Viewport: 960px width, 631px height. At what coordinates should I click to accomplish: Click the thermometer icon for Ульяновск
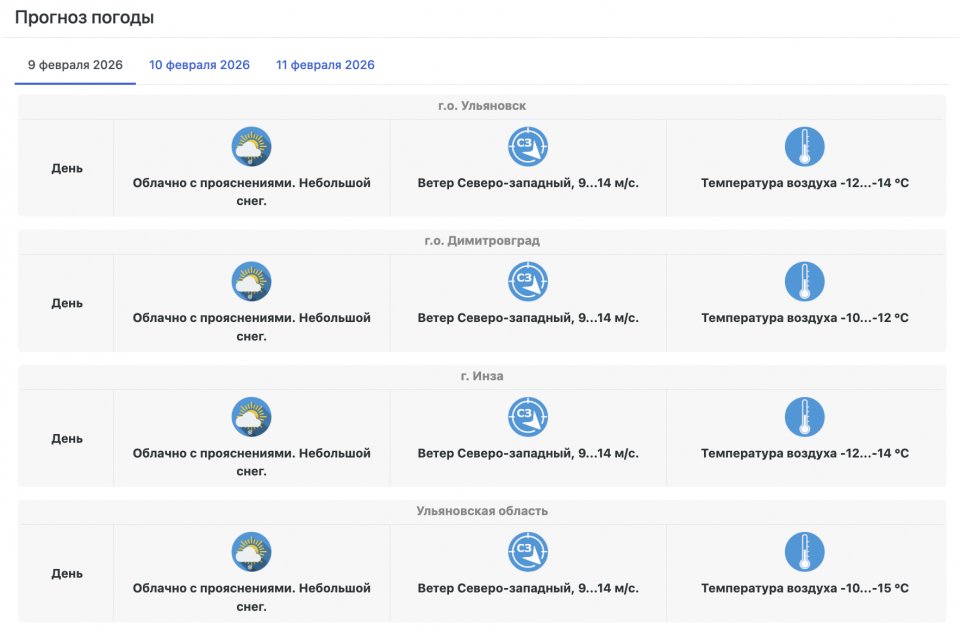coord(804,147)
